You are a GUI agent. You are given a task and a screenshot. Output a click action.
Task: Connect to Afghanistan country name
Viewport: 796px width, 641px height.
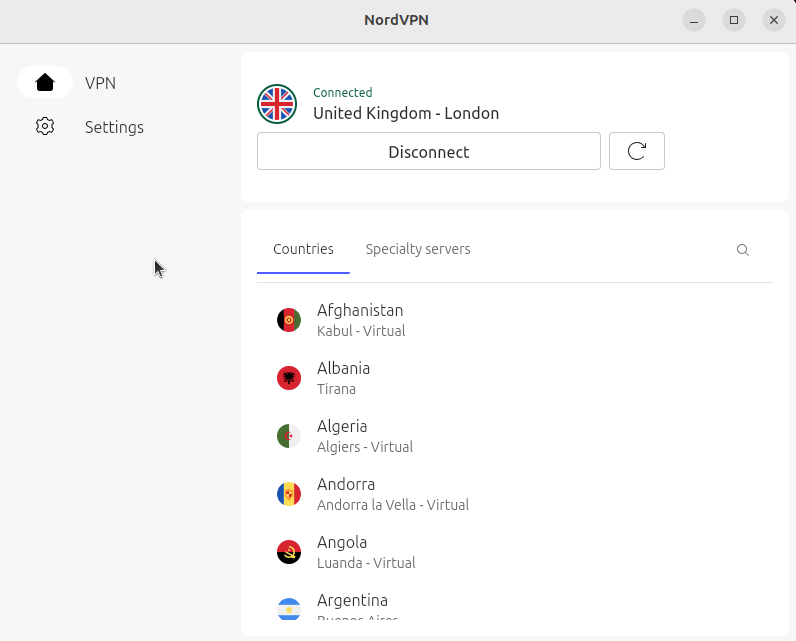tap(360, 310)
